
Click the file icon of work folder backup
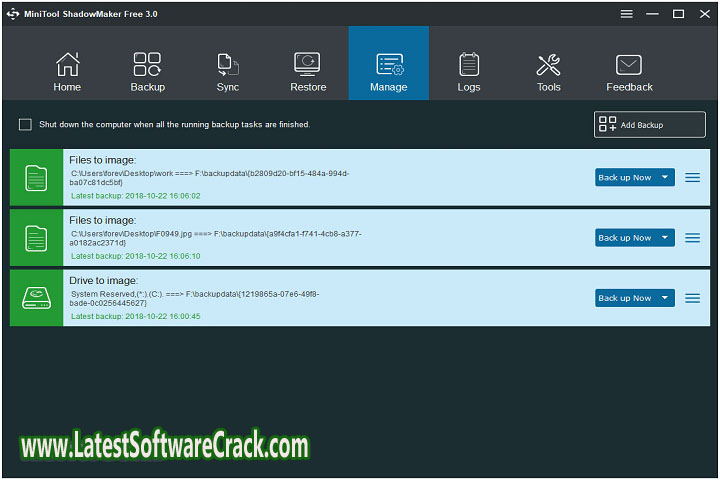36,178
